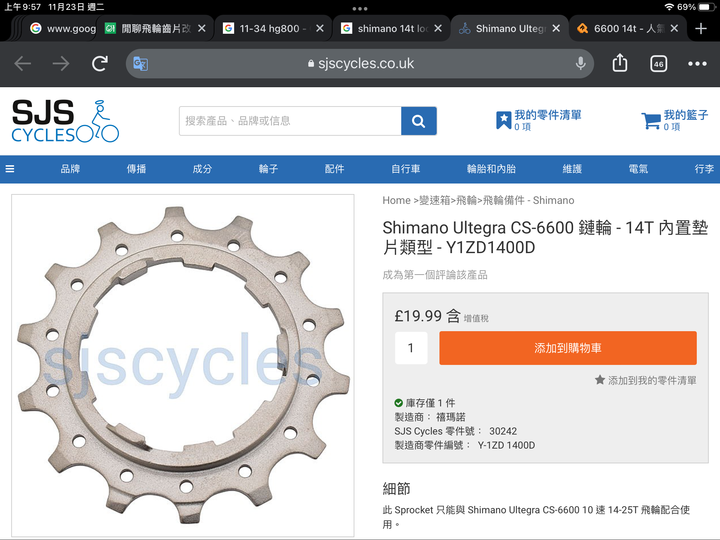Click the 飛輪 breadcrumb link
720x540 pixels.
pos(466,200)
